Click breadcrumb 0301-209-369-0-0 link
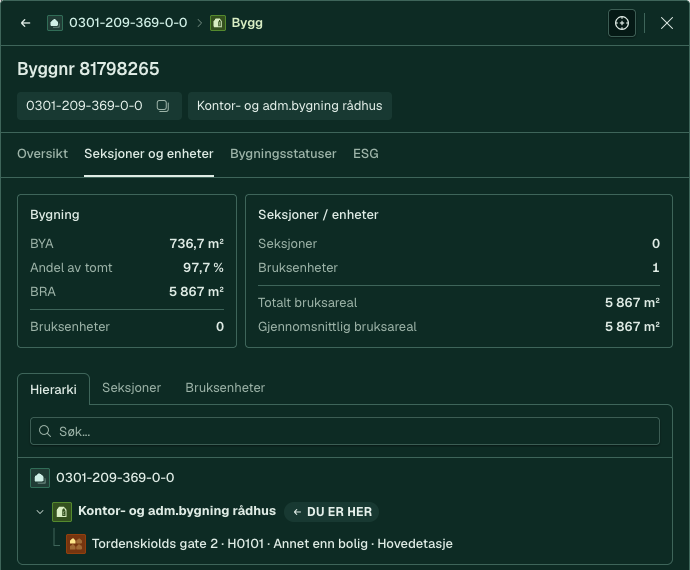 click(128, 23)
